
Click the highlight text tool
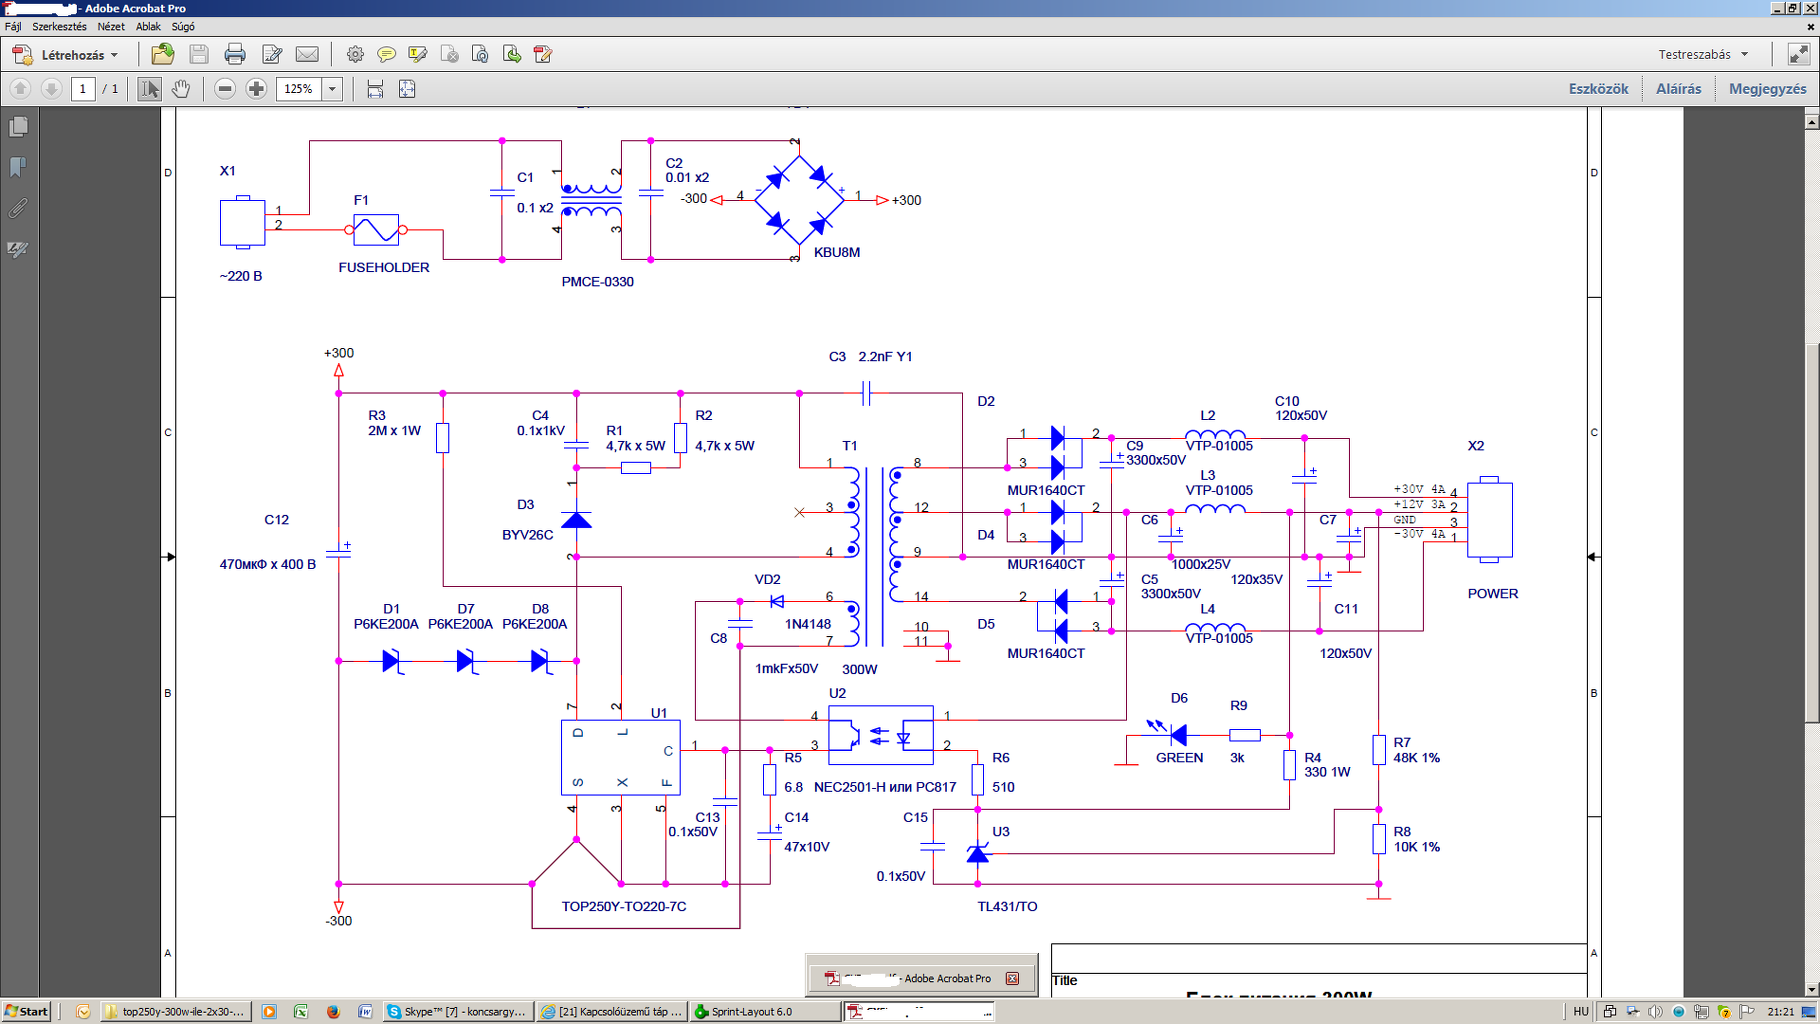click(x=418, y=54)
